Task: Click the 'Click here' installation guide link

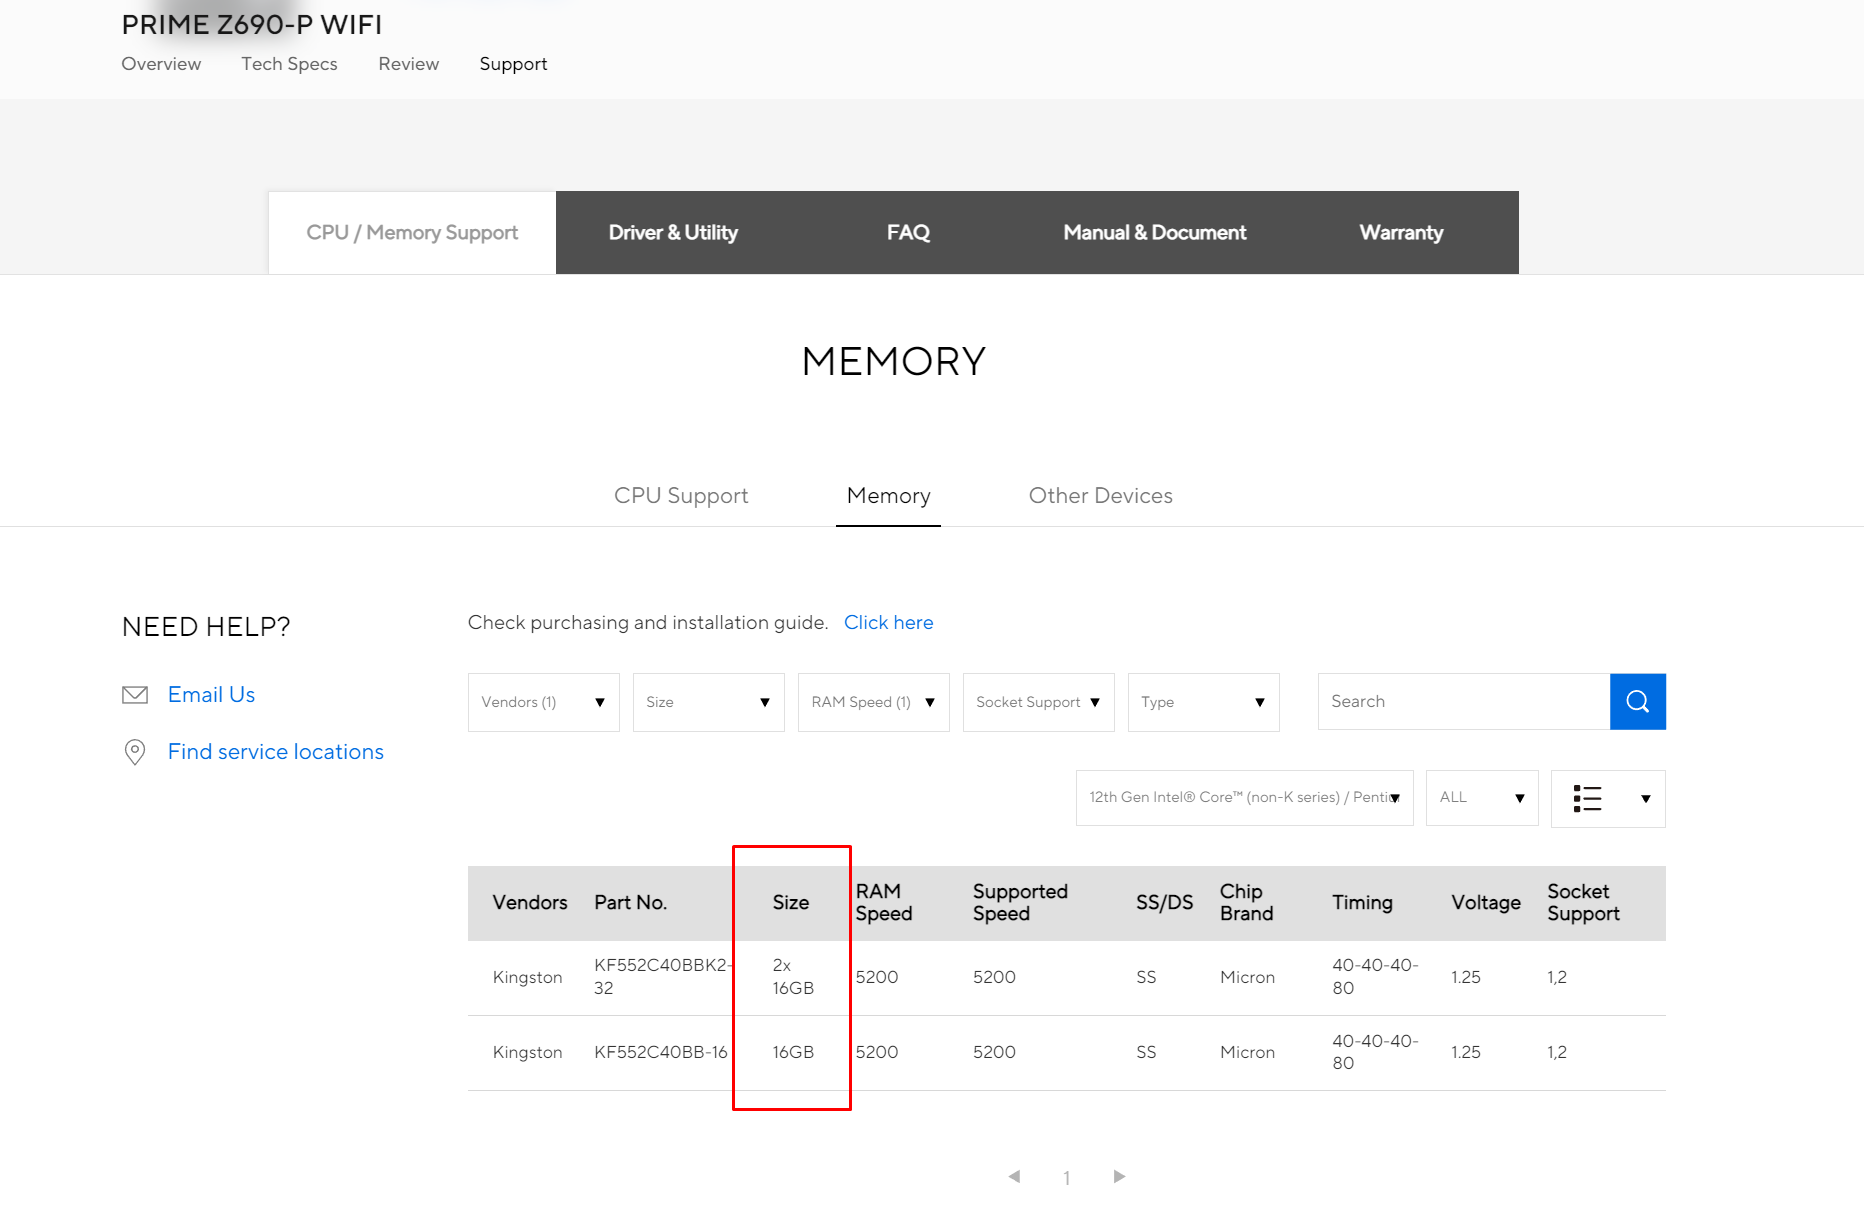Action: coord(888,623)
